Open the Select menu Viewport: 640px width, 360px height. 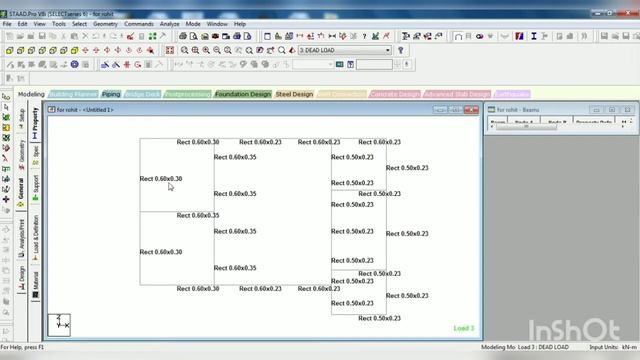pyautogui.click(x=79, y=24)
